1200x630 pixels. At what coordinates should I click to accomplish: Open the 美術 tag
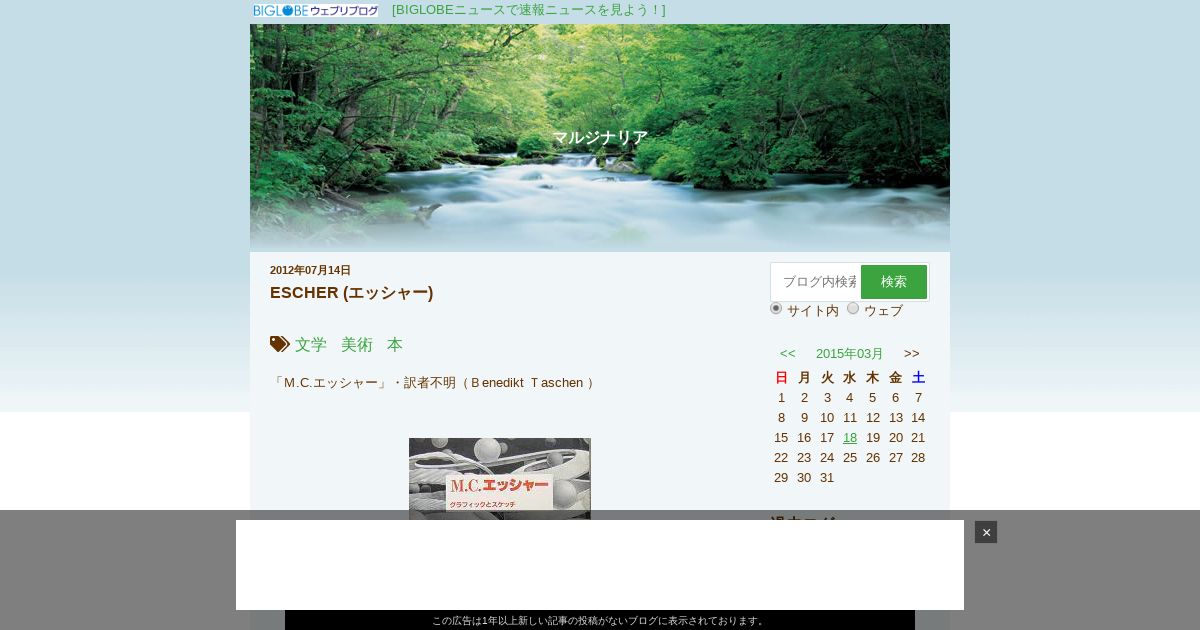pyautogui.click(x=357, y=344)
